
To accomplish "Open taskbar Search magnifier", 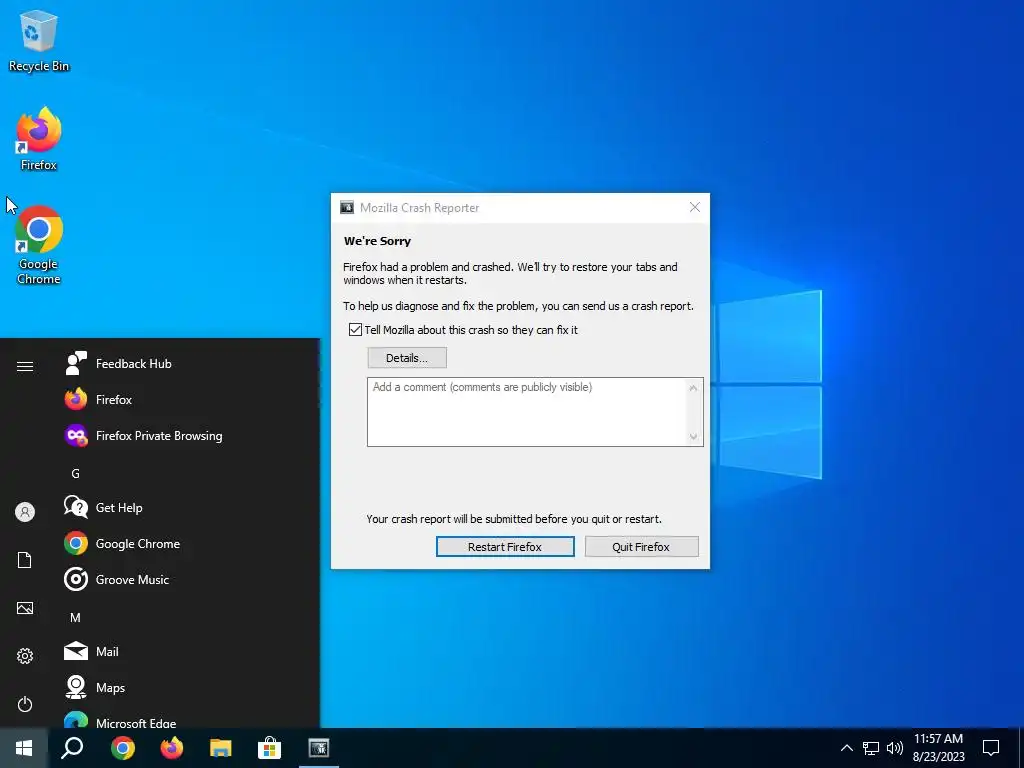I will (72, 748).
